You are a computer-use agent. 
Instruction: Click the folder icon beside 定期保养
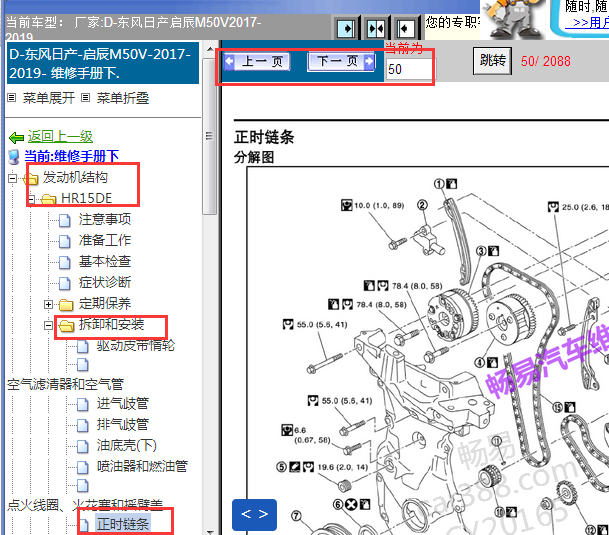(x=66, y=305)
